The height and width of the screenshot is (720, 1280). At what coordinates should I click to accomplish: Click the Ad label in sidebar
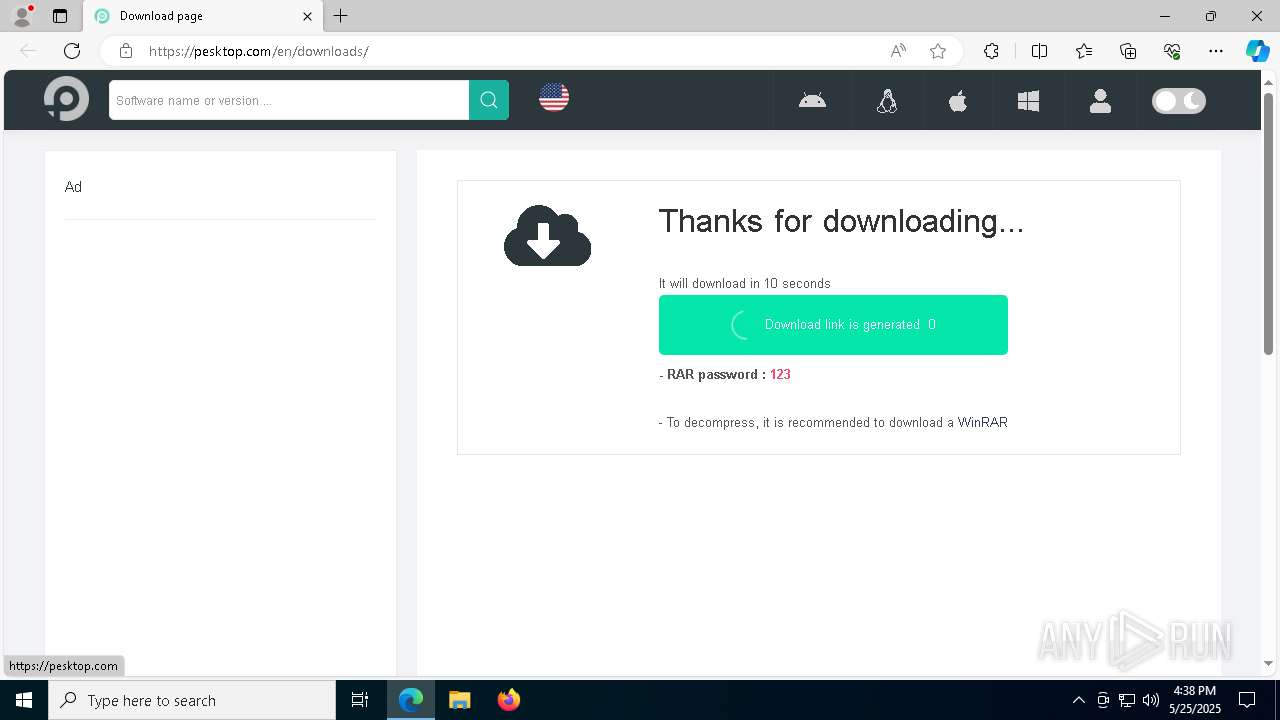73,187
